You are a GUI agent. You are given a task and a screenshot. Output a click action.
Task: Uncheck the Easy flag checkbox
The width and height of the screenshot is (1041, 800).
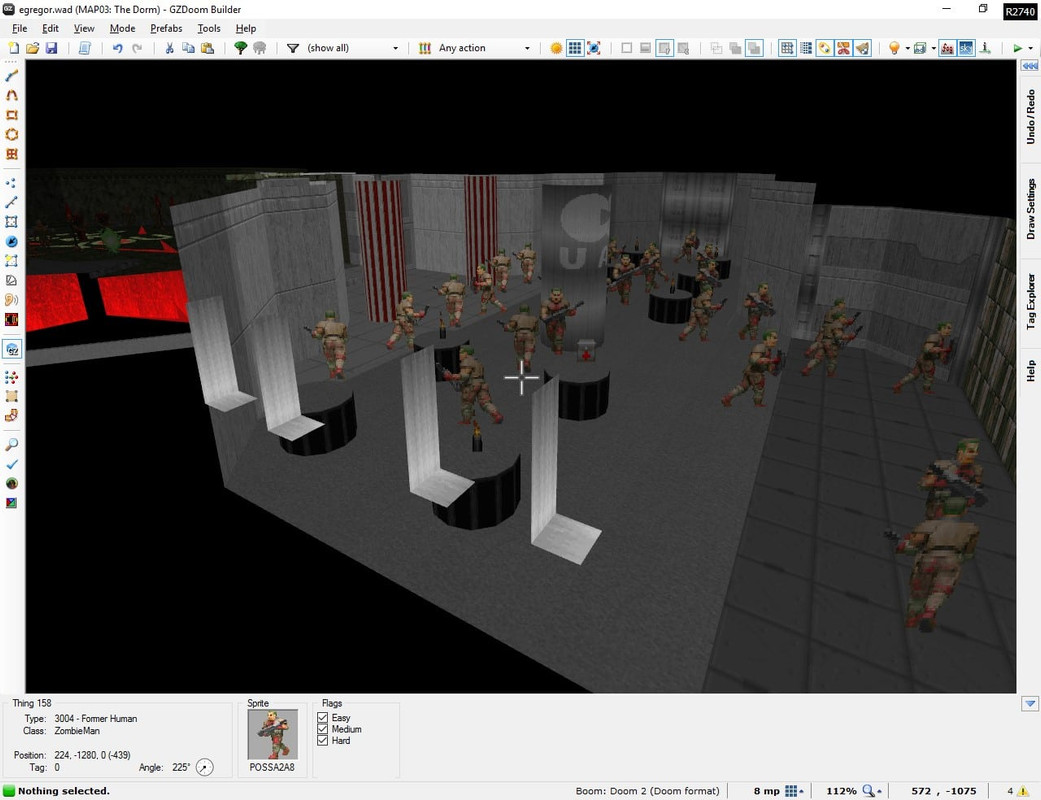(323, 718)
